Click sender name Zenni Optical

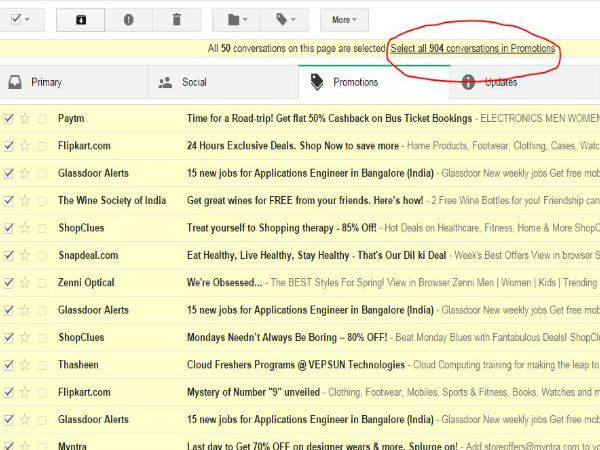[x=86, y=283]
